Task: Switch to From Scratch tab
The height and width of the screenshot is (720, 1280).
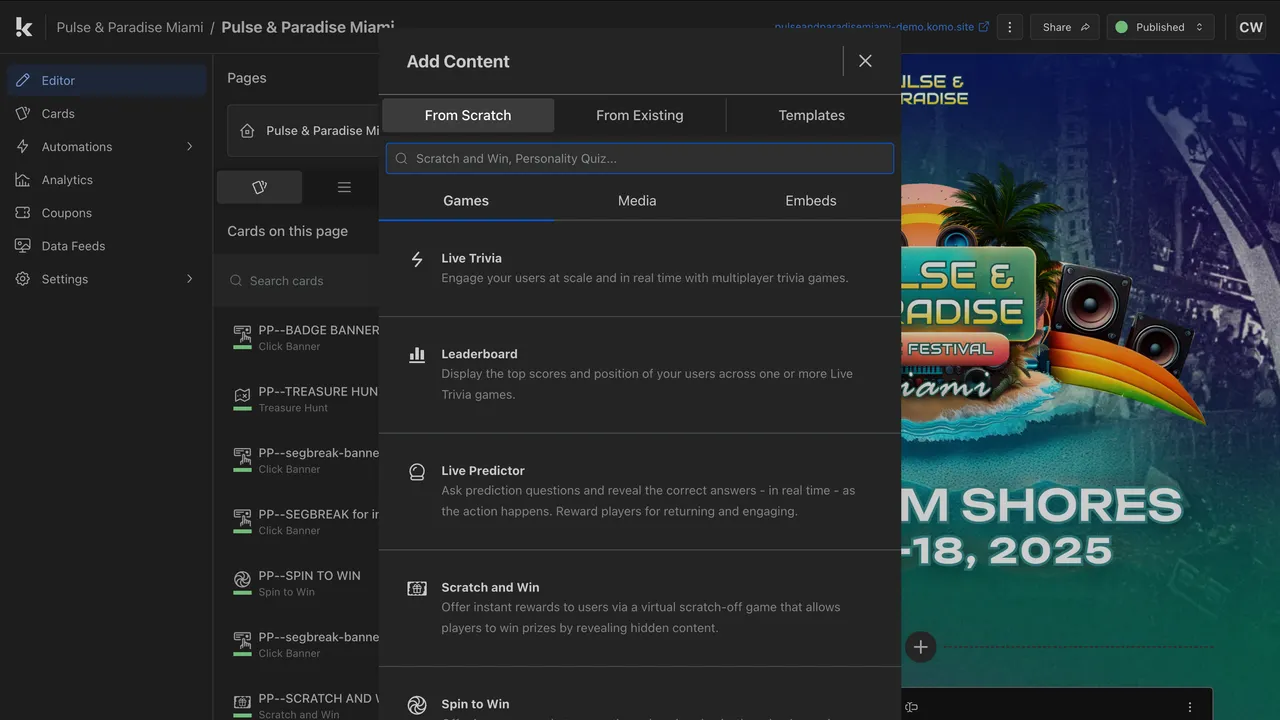Action: [x=468, y=115]
